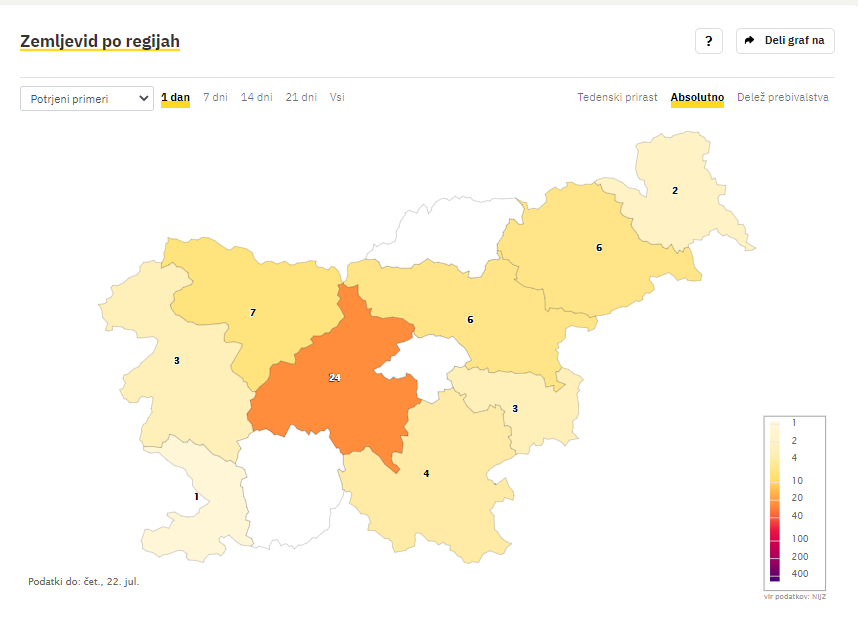The image size is (858, 625).
Task: Show Vsi all-time data
Action: point(337,97)
